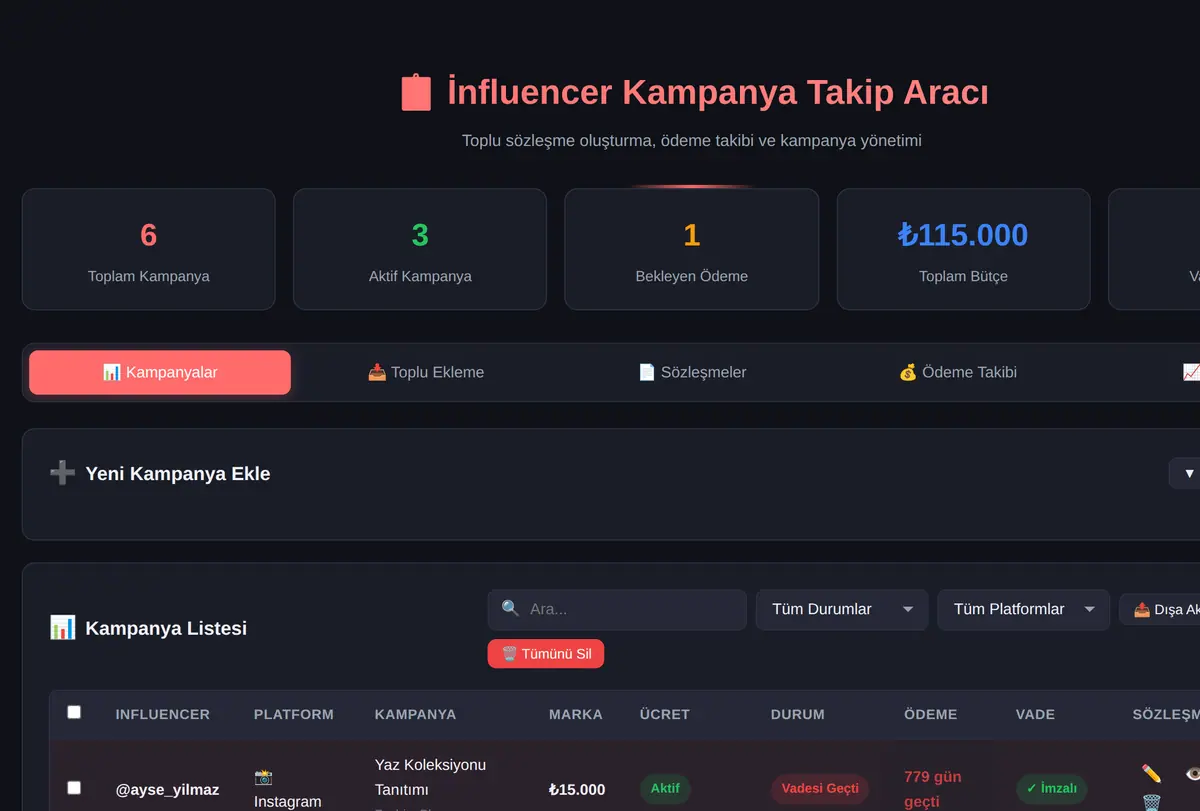Click the MARKA column header
This screenshot has height=811, width=1200.
[x=576, y=714]
